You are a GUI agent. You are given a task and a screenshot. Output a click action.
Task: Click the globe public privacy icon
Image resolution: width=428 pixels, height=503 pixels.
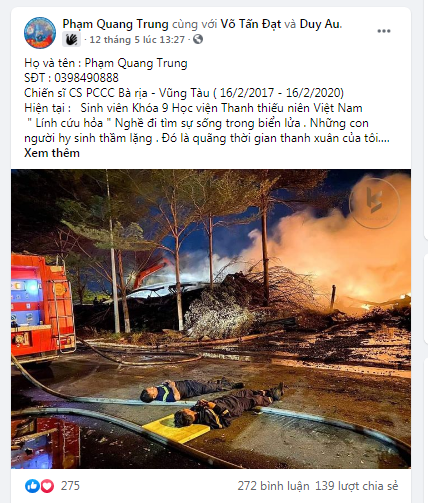198,40
